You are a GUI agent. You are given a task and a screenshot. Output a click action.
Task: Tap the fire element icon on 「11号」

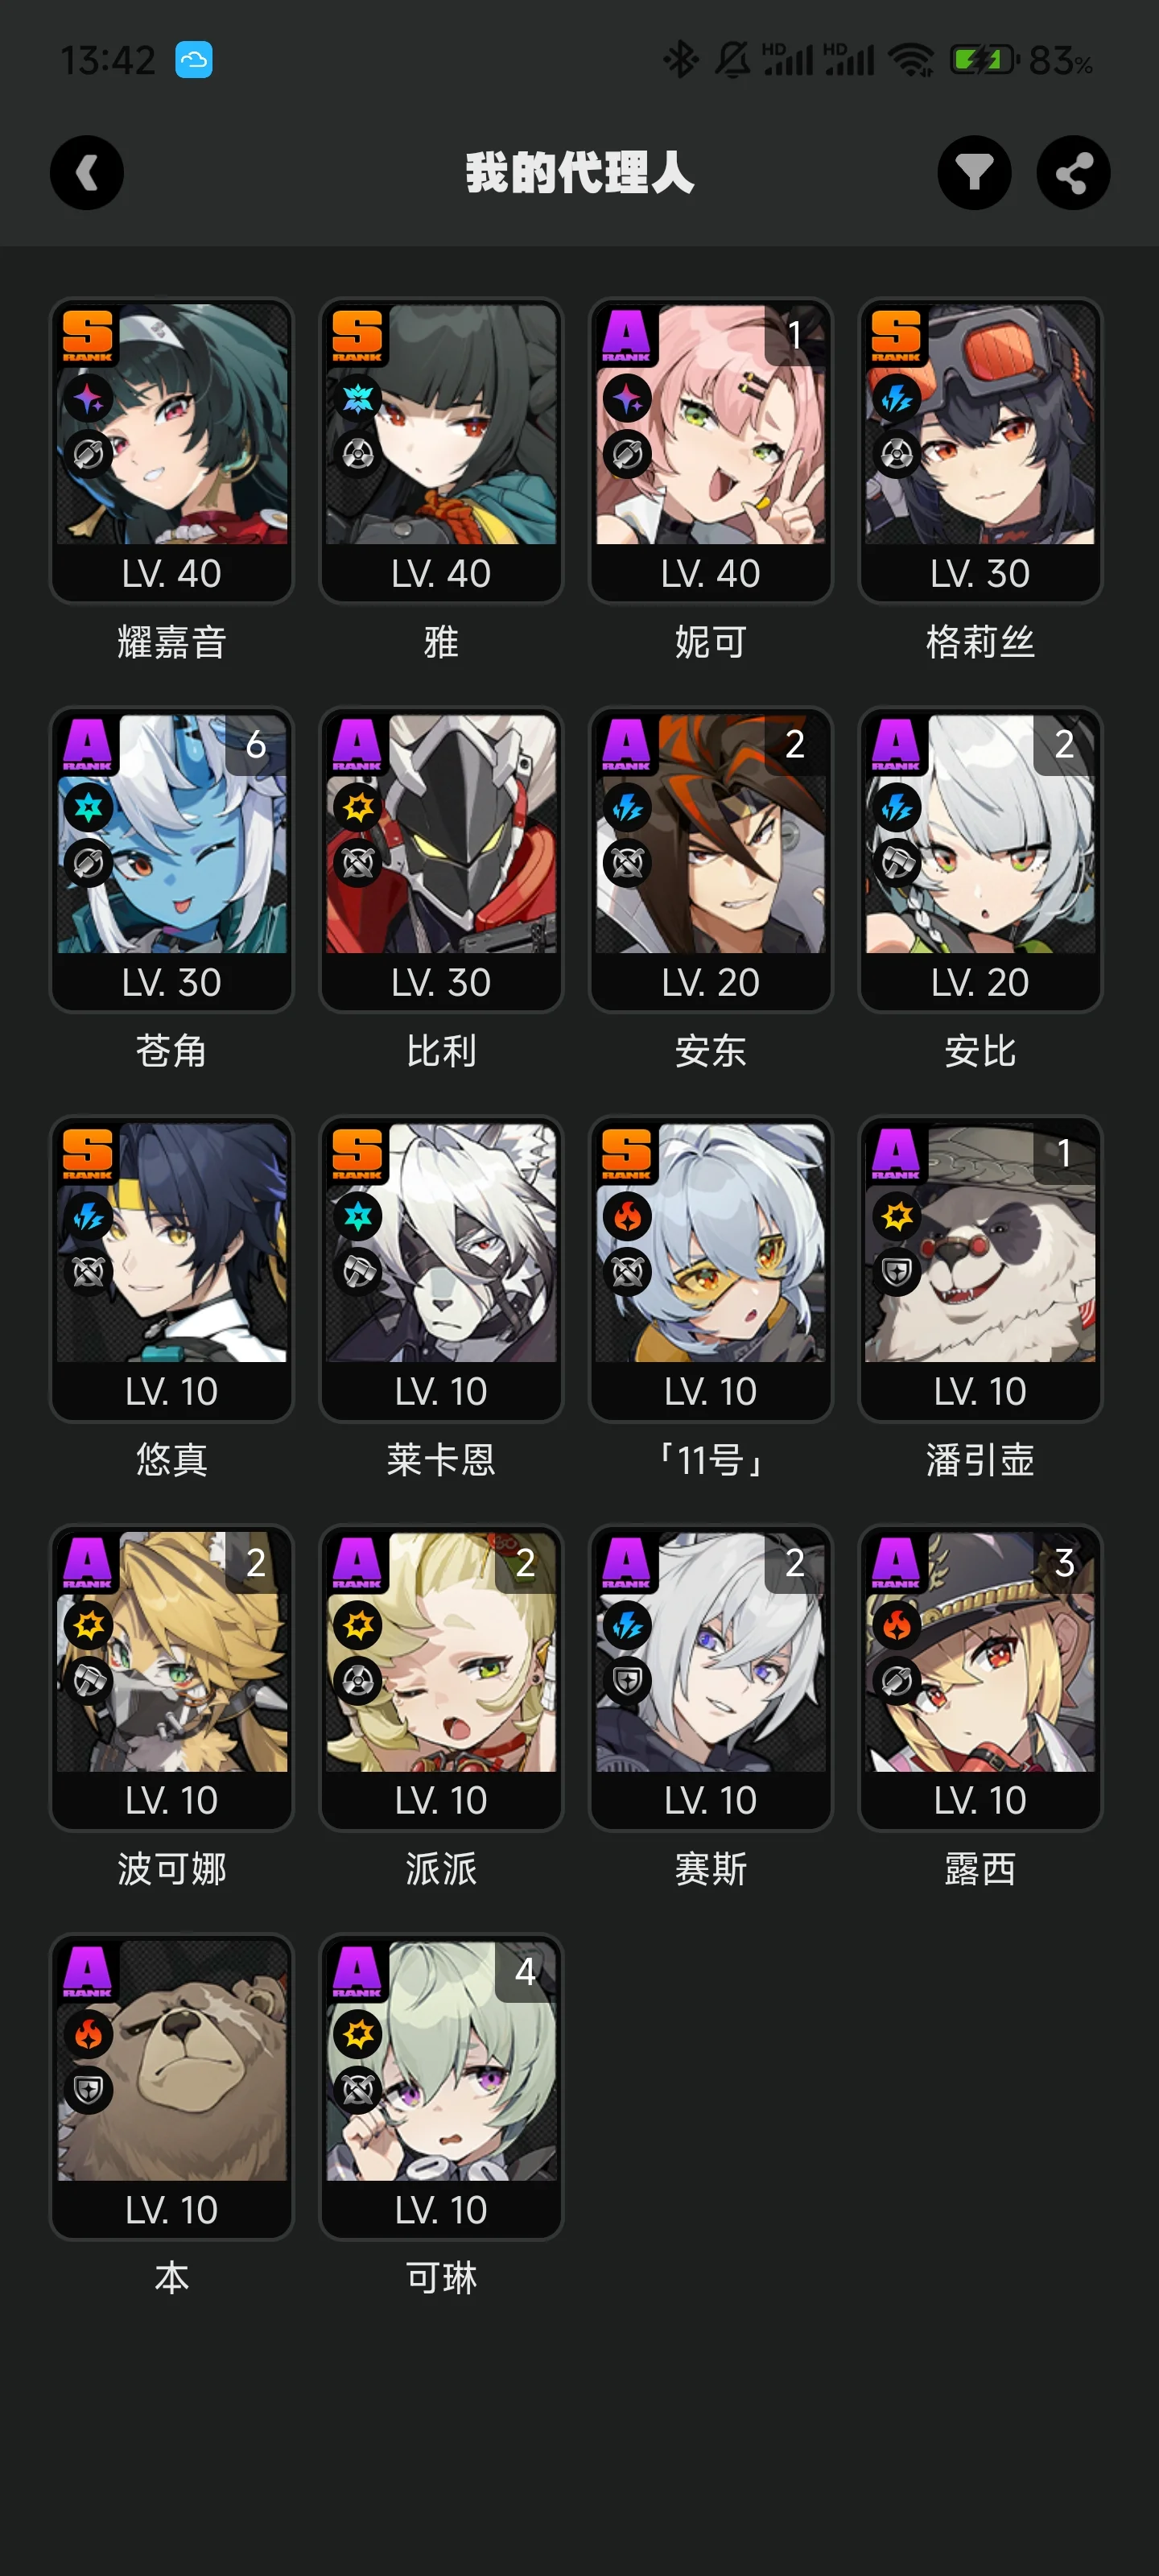click(x=627, y=1216)
